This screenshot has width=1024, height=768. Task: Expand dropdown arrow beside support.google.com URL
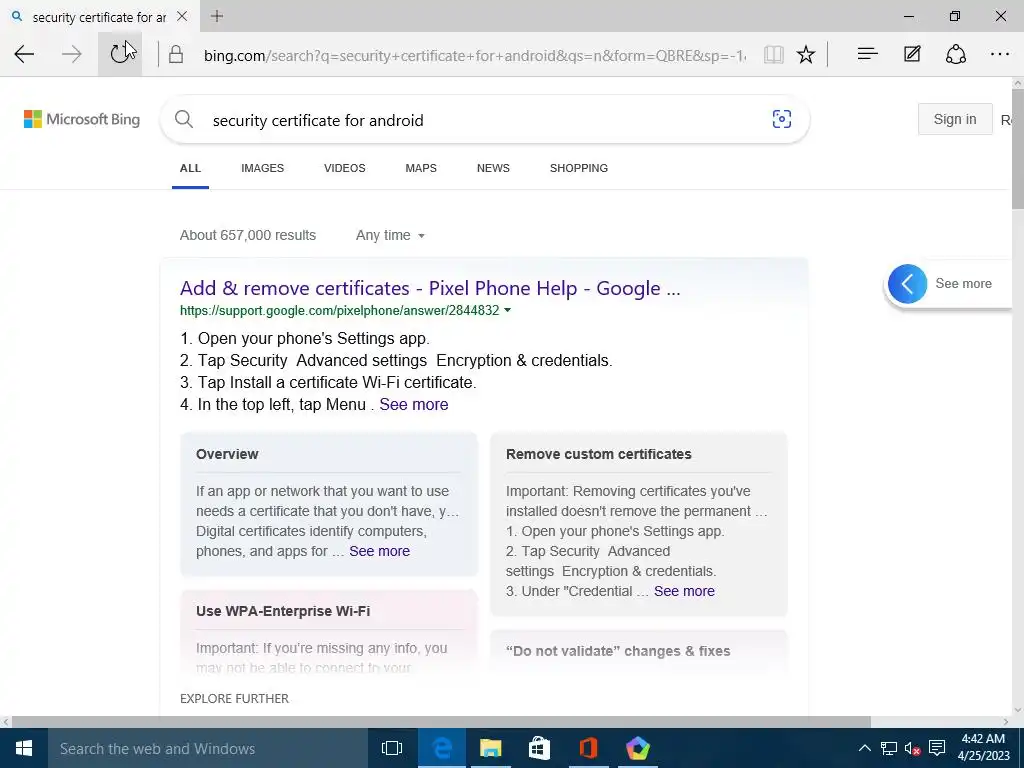tap(508, 310)
